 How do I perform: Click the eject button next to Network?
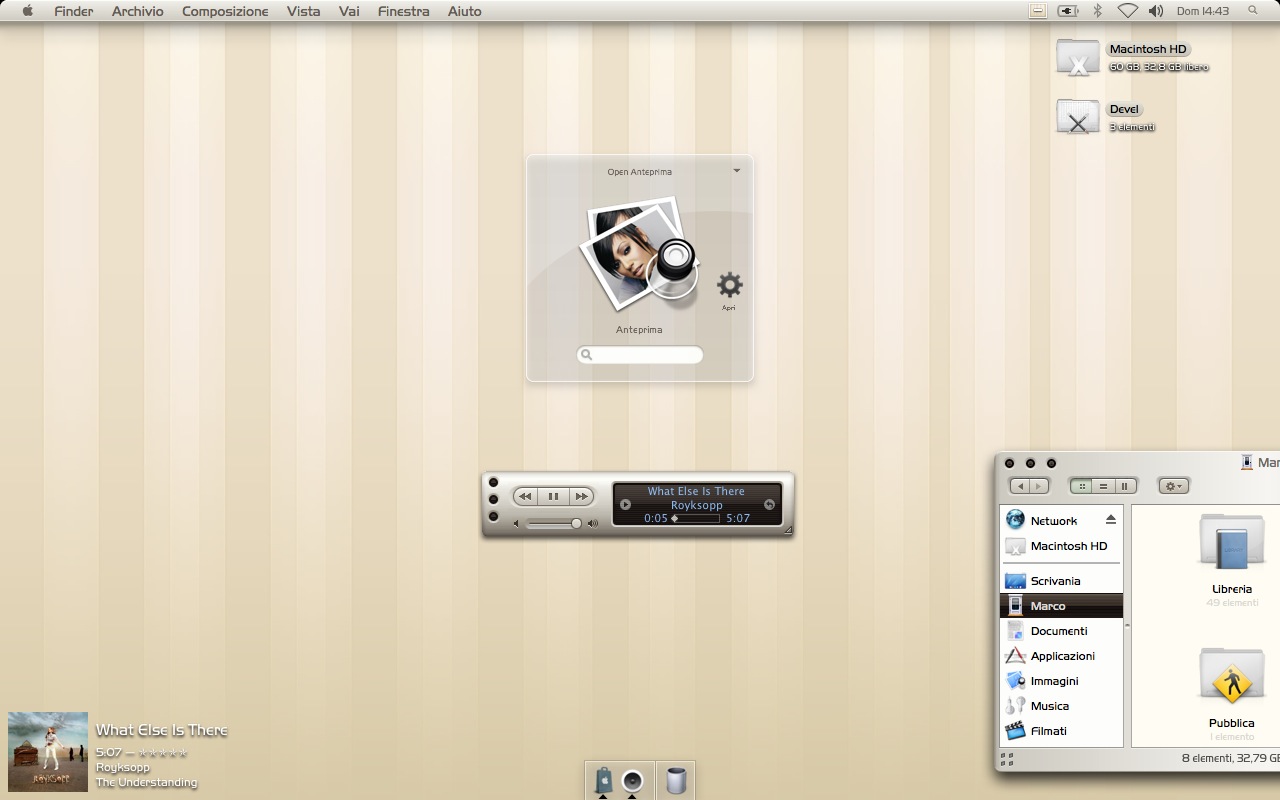pyautogui.click(x=1110, y=520)
